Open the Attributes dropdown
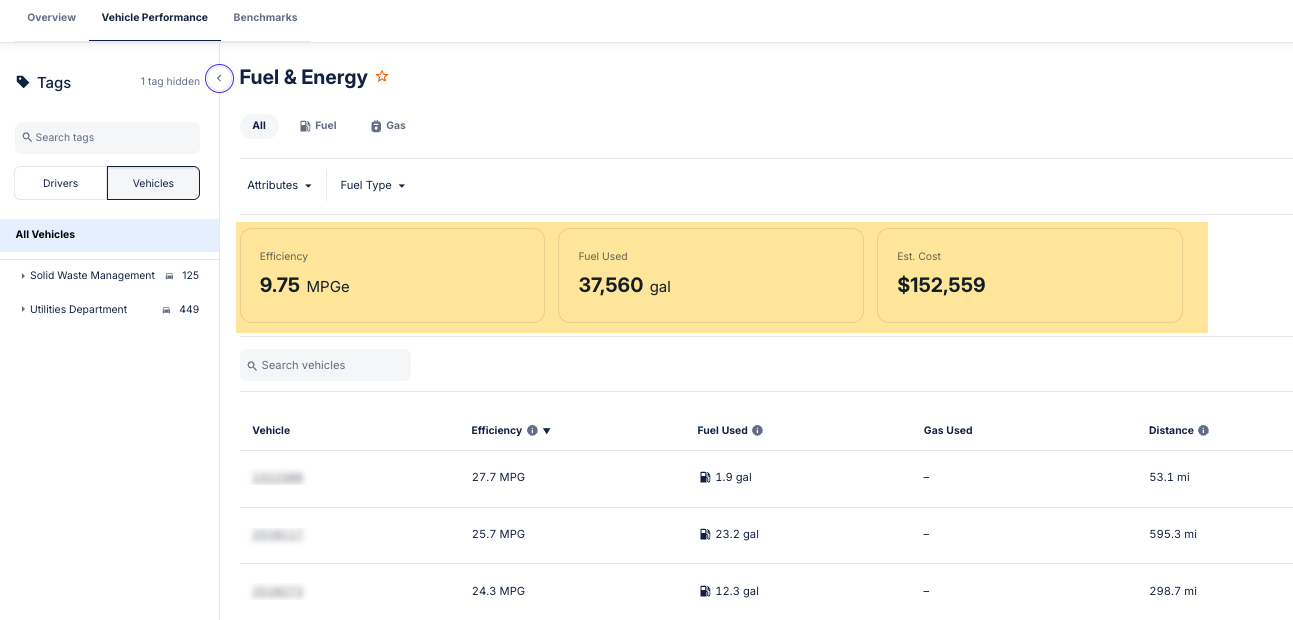The image size is (1293, 620). tap(280, 186)
